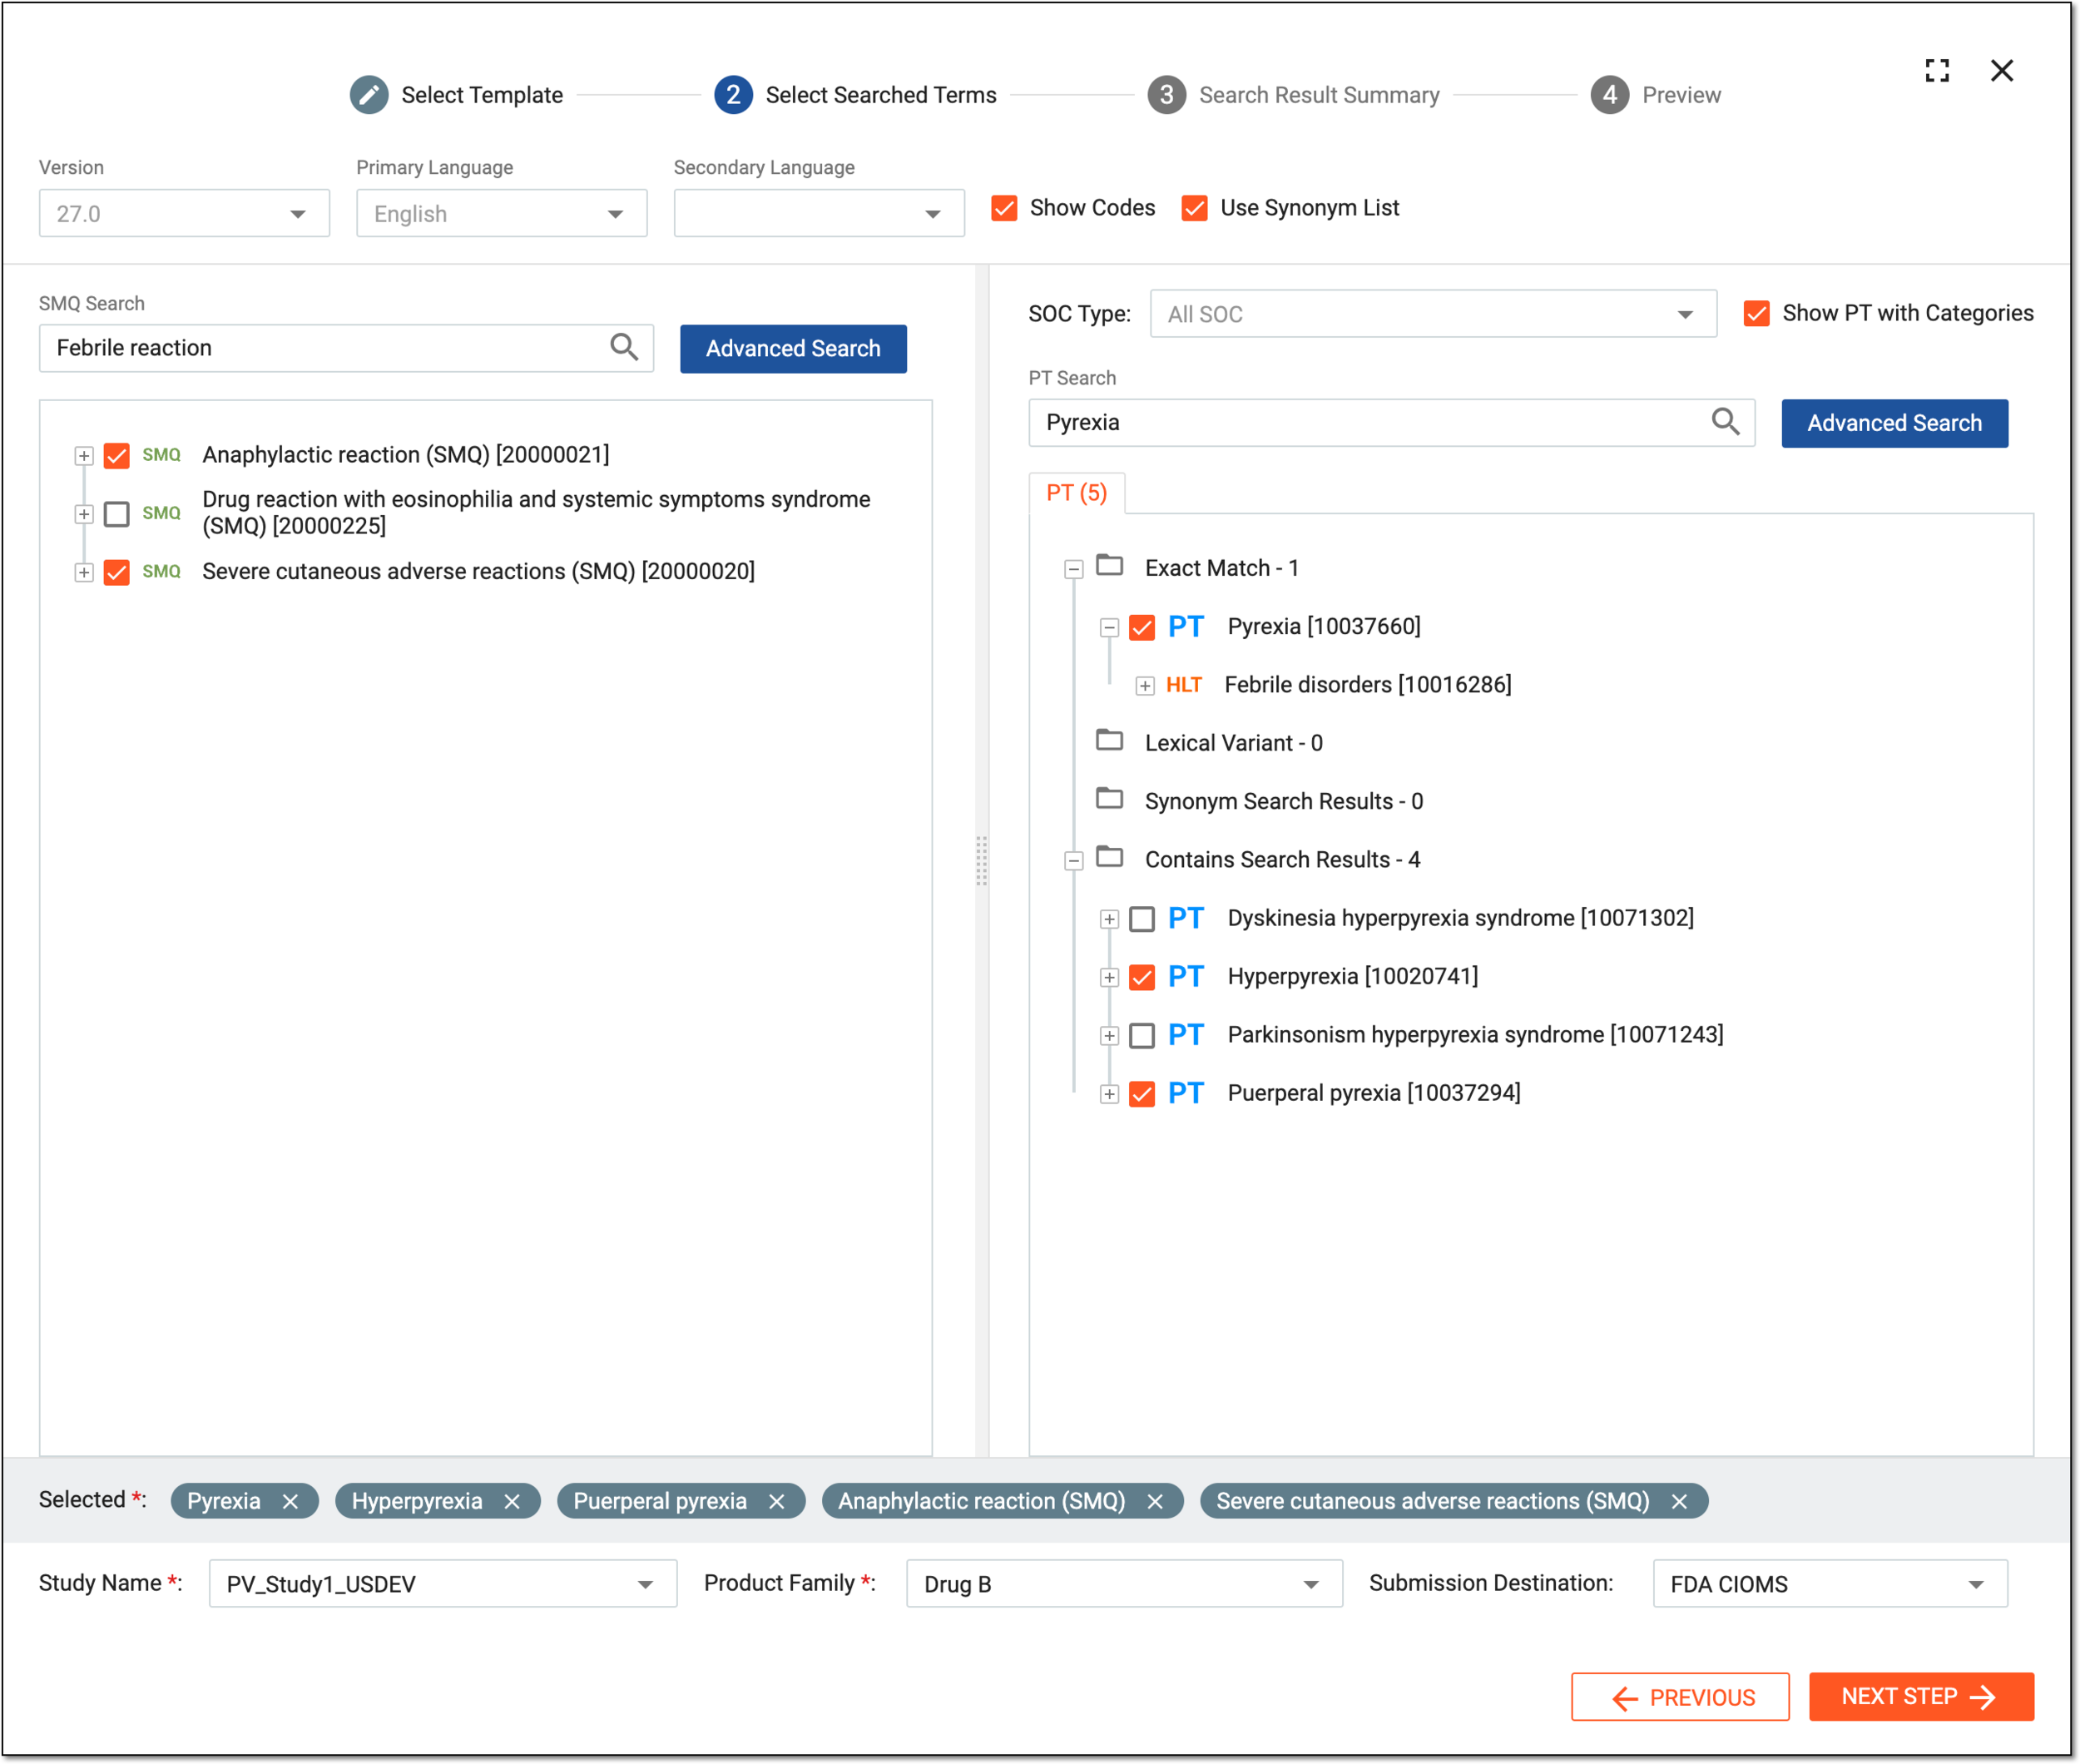
Task: Click the SMQ icon beside Anaphylactic reaction
Action: click(x=161, y=455)
